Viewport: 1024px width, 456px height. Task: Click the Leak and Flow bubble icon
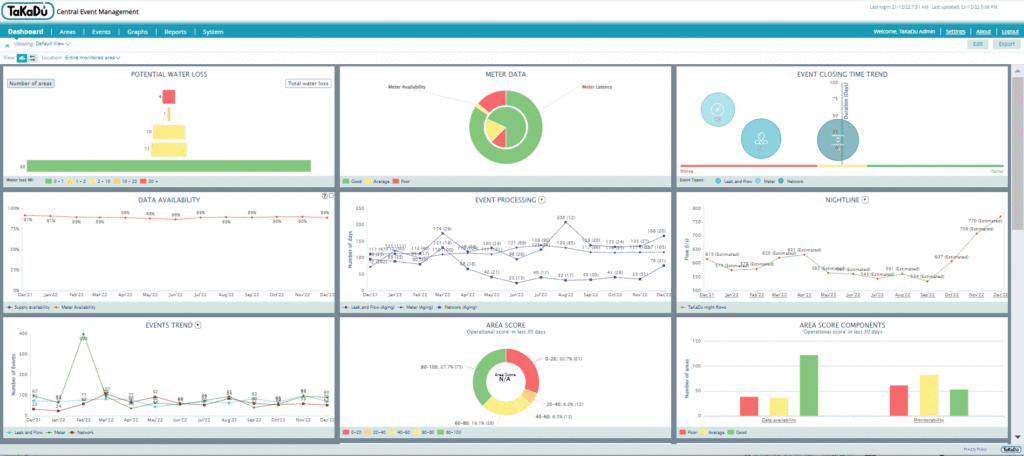[761, 139]
